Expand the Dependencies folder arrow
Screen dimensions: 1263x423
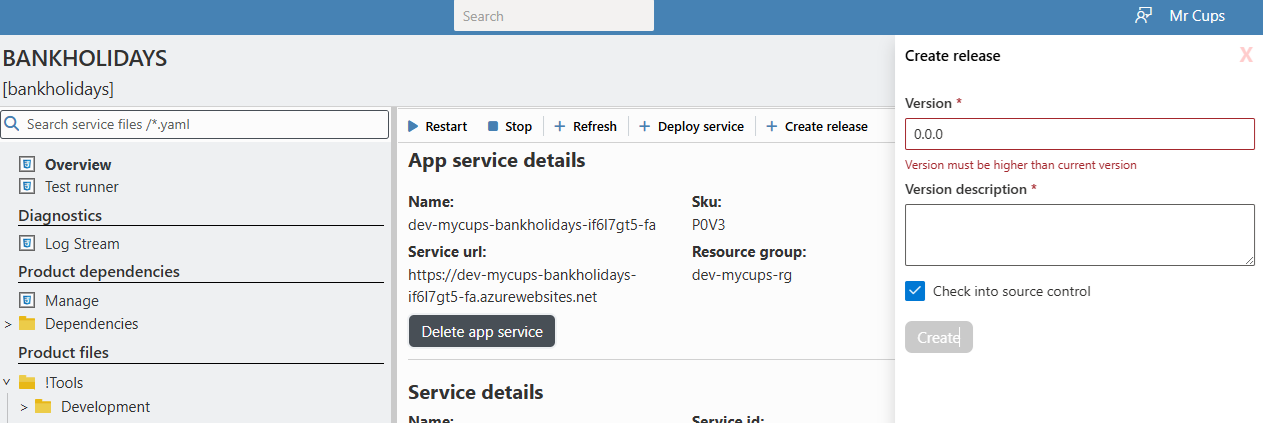pyautogui.click(x=8, y=324)
